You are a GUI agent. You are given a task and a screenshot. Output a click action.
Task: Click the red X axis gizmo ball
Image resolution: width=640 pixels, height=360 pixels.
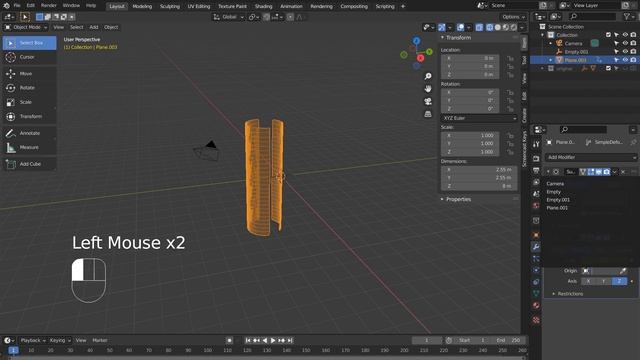(x=420, y=58)
